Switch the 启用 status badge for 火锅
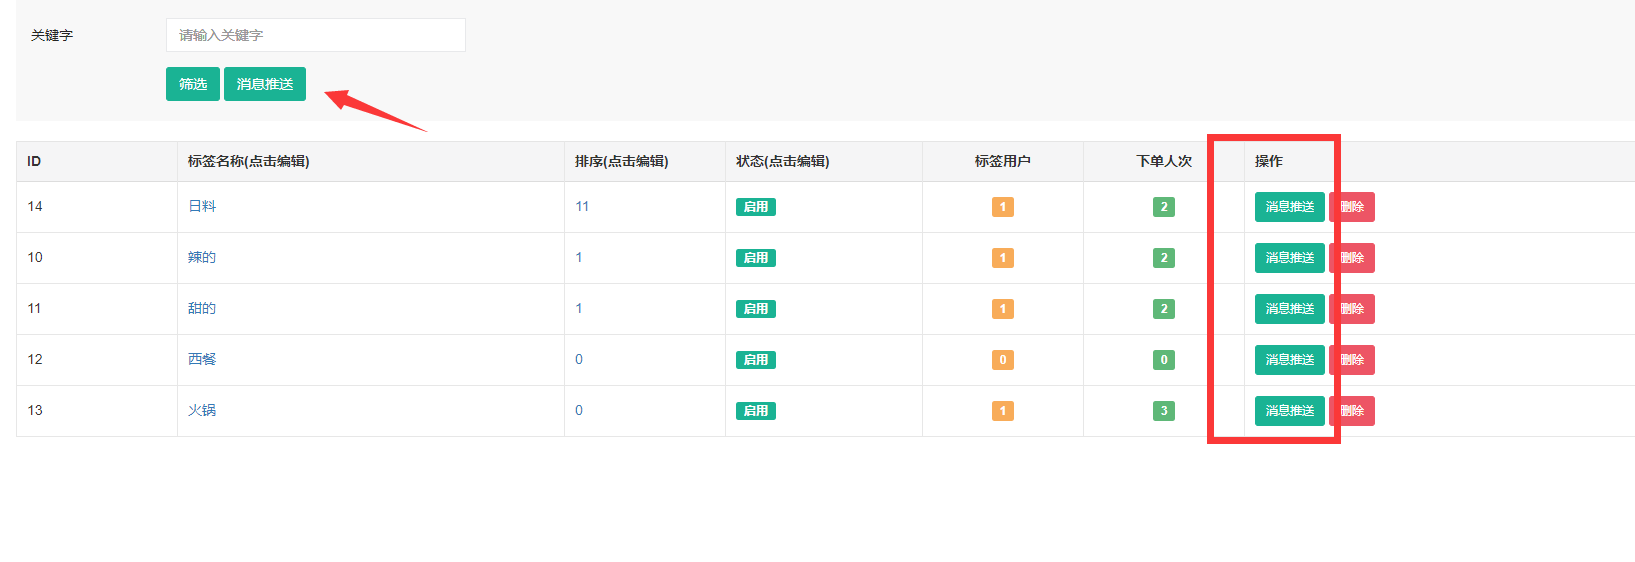Image resolution: width=1635 pixels, height=562 pixels. [756, 411]
